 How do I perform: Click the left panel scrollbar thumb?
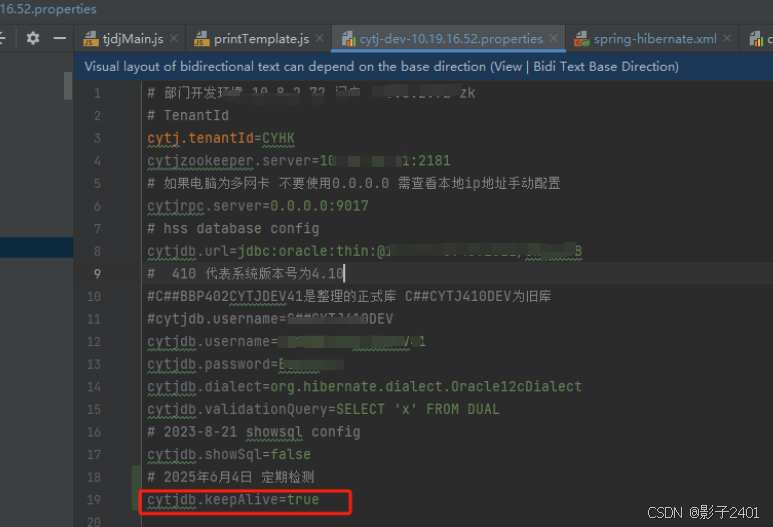68,86
